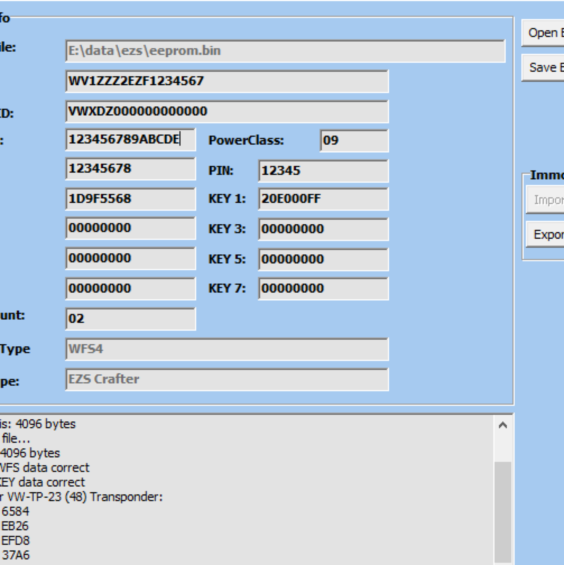Click the KEY 5: label
Screen dimensions: 564x565
point(227,259)
